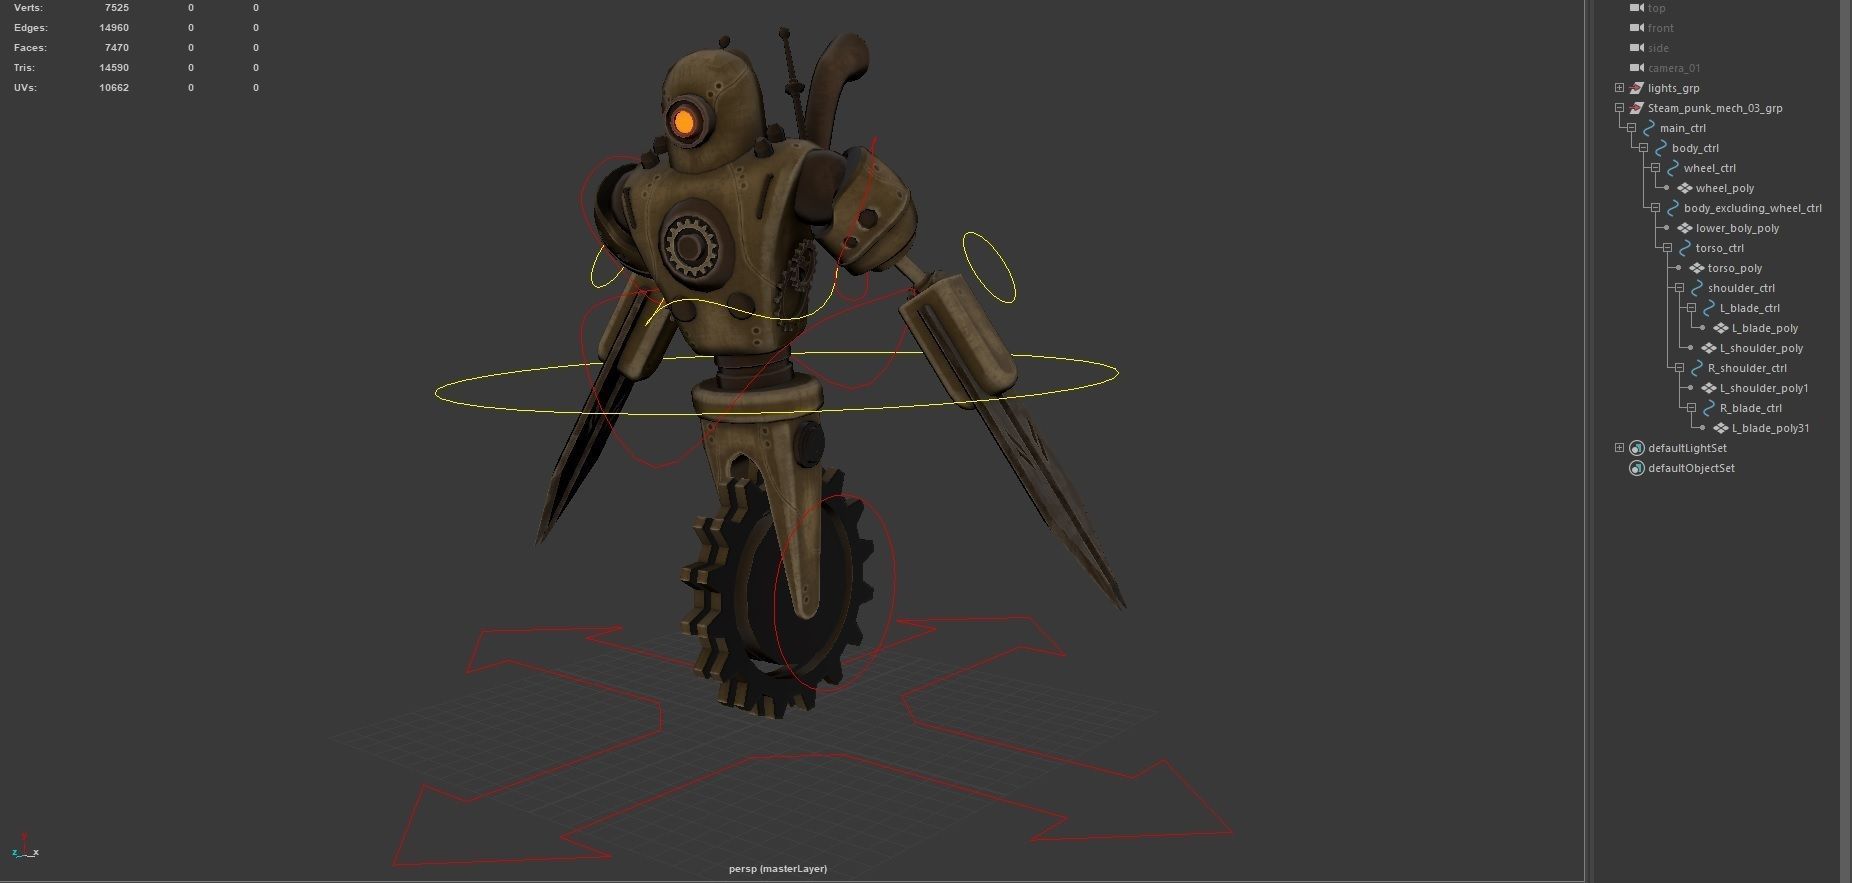
Task: Click the curve icon of torso_ctrl
Action: (1685, 248)
